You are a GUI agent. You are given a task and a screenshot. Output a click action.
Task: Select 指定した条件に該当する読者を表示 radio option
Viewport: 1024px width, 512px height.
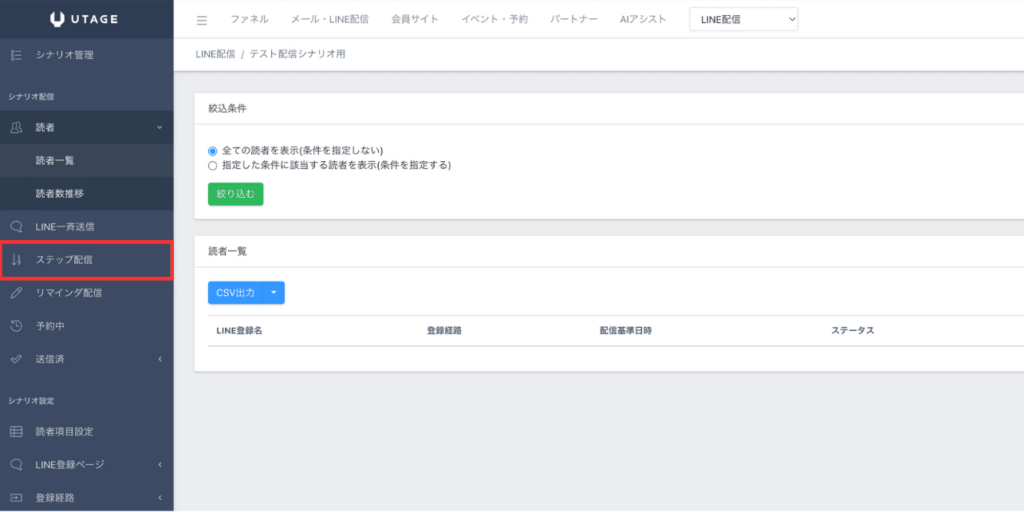pyautogui.click(x=212, y=166)
